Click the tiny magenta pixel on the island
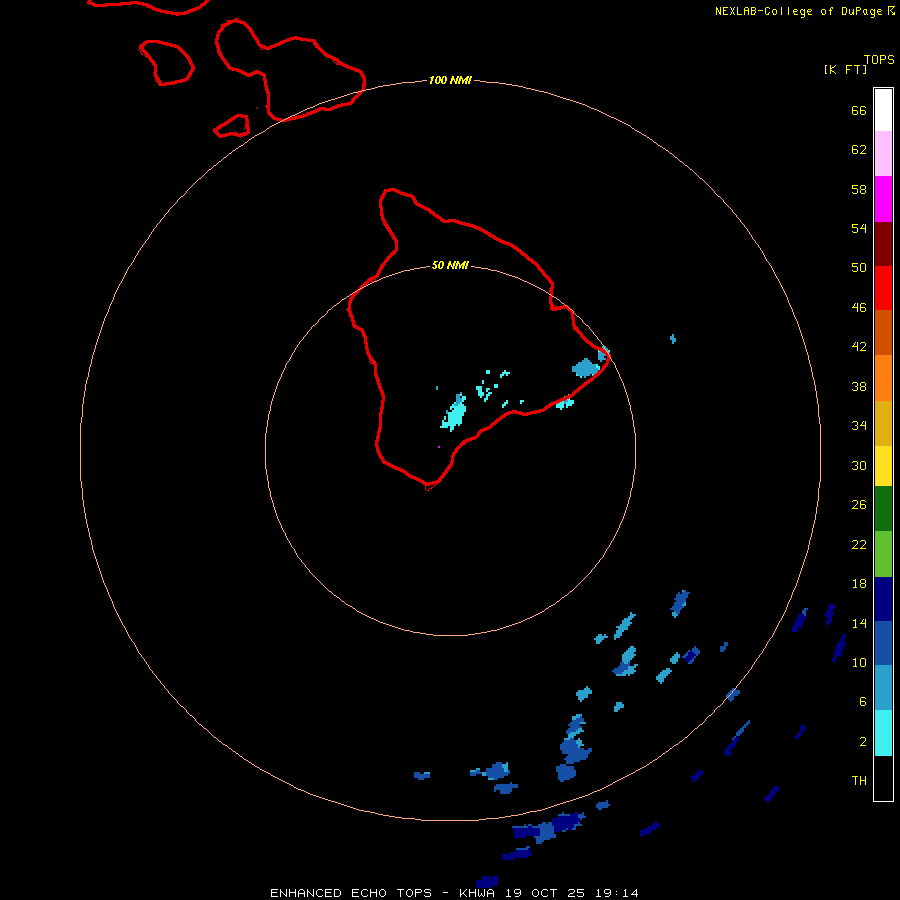Screen dimensions: 900x900 pos(439,447)
